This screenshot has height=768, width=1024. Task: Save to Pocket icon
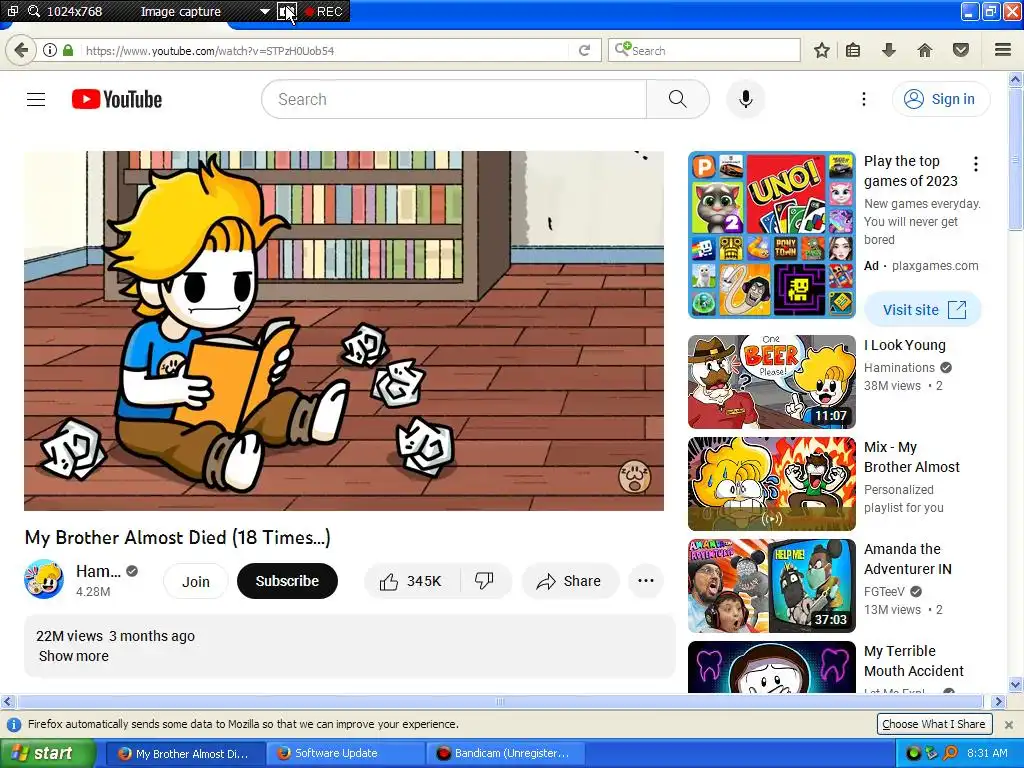(x=961, y=50)
